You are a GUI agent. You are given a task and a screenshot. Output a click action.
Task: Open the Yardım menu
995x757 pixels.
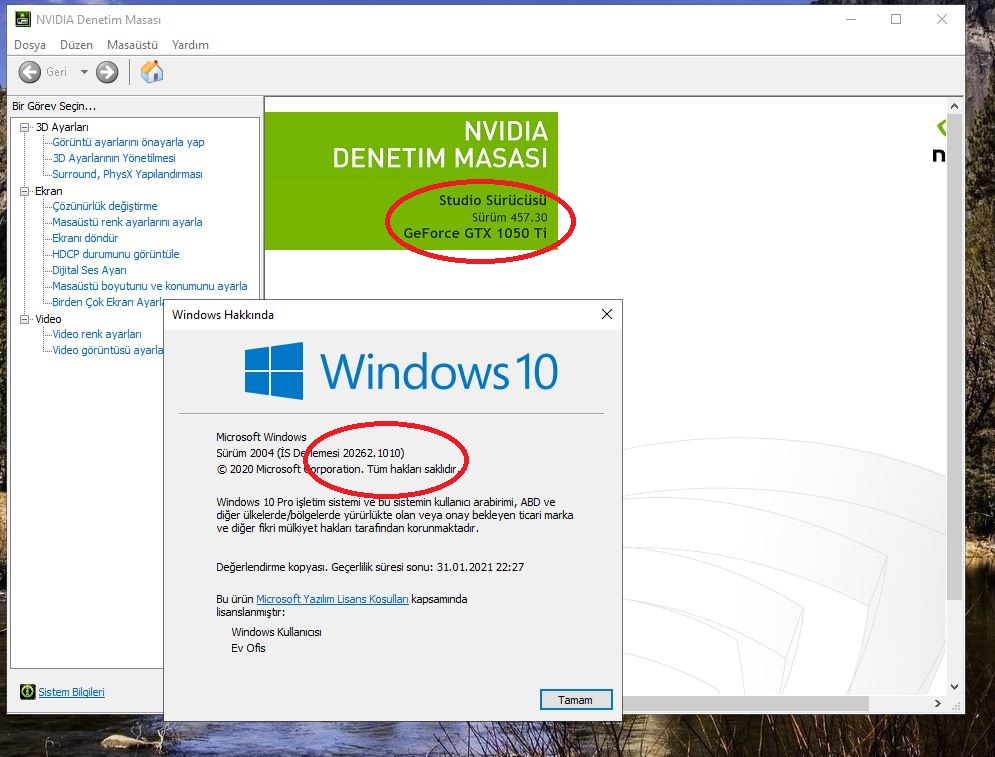coord(190,45)
